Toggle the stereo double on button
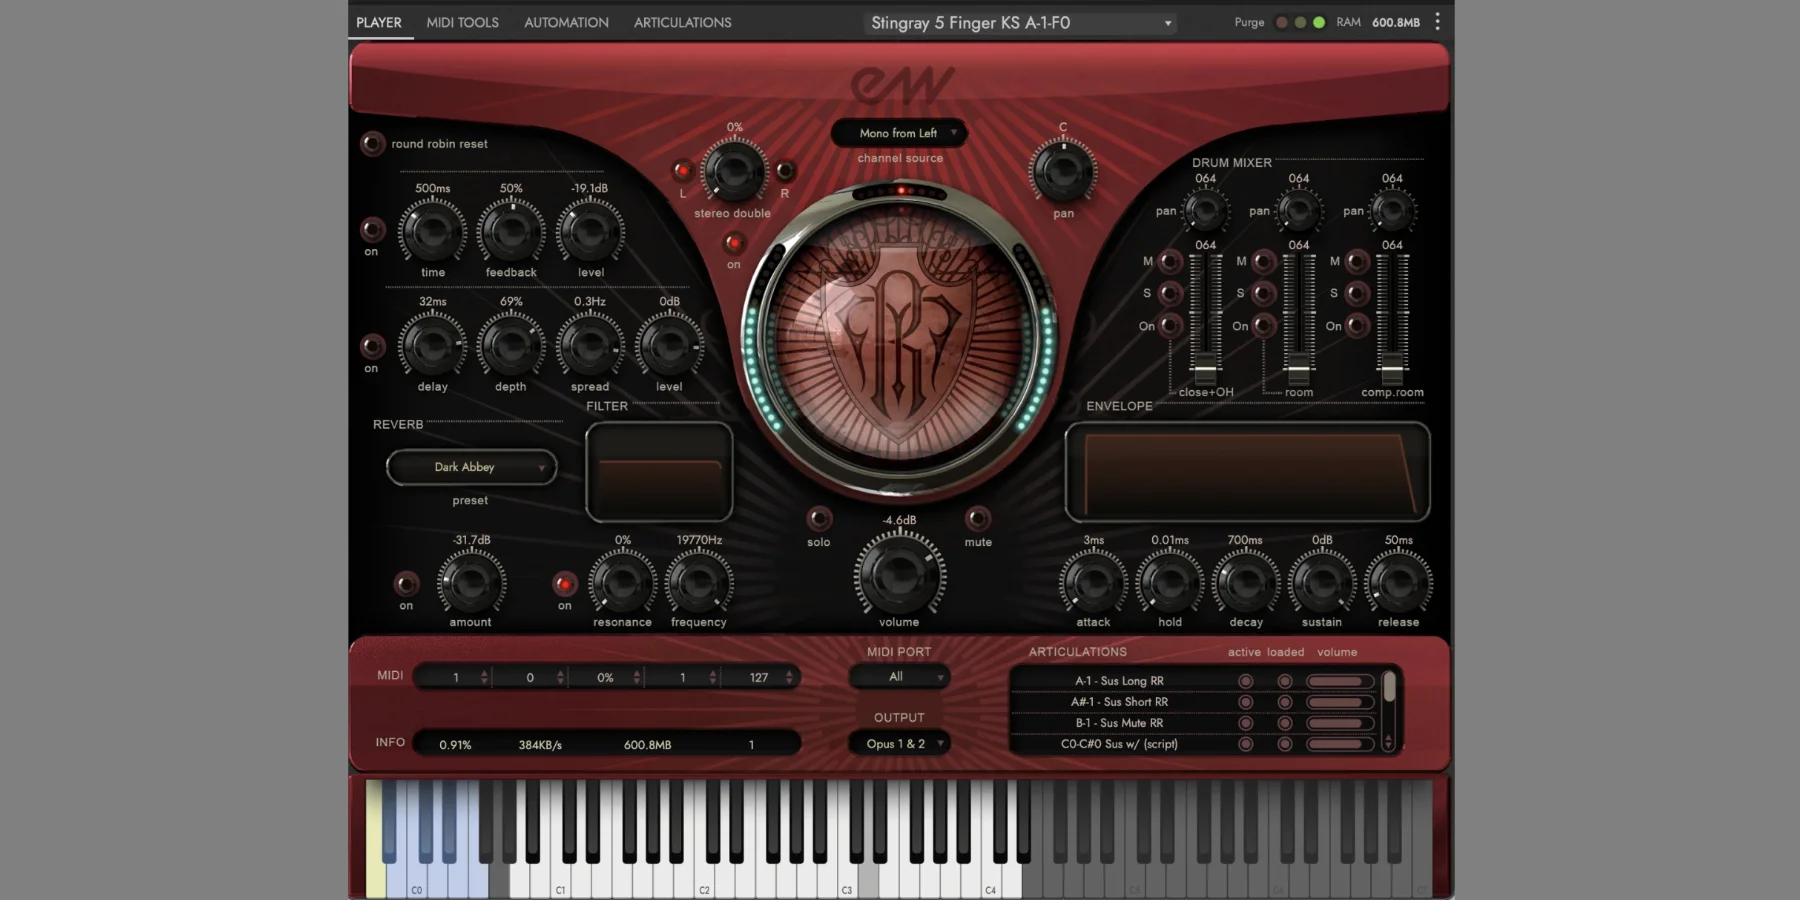Viewport: 1800px width, 900px height. (734, 243)
